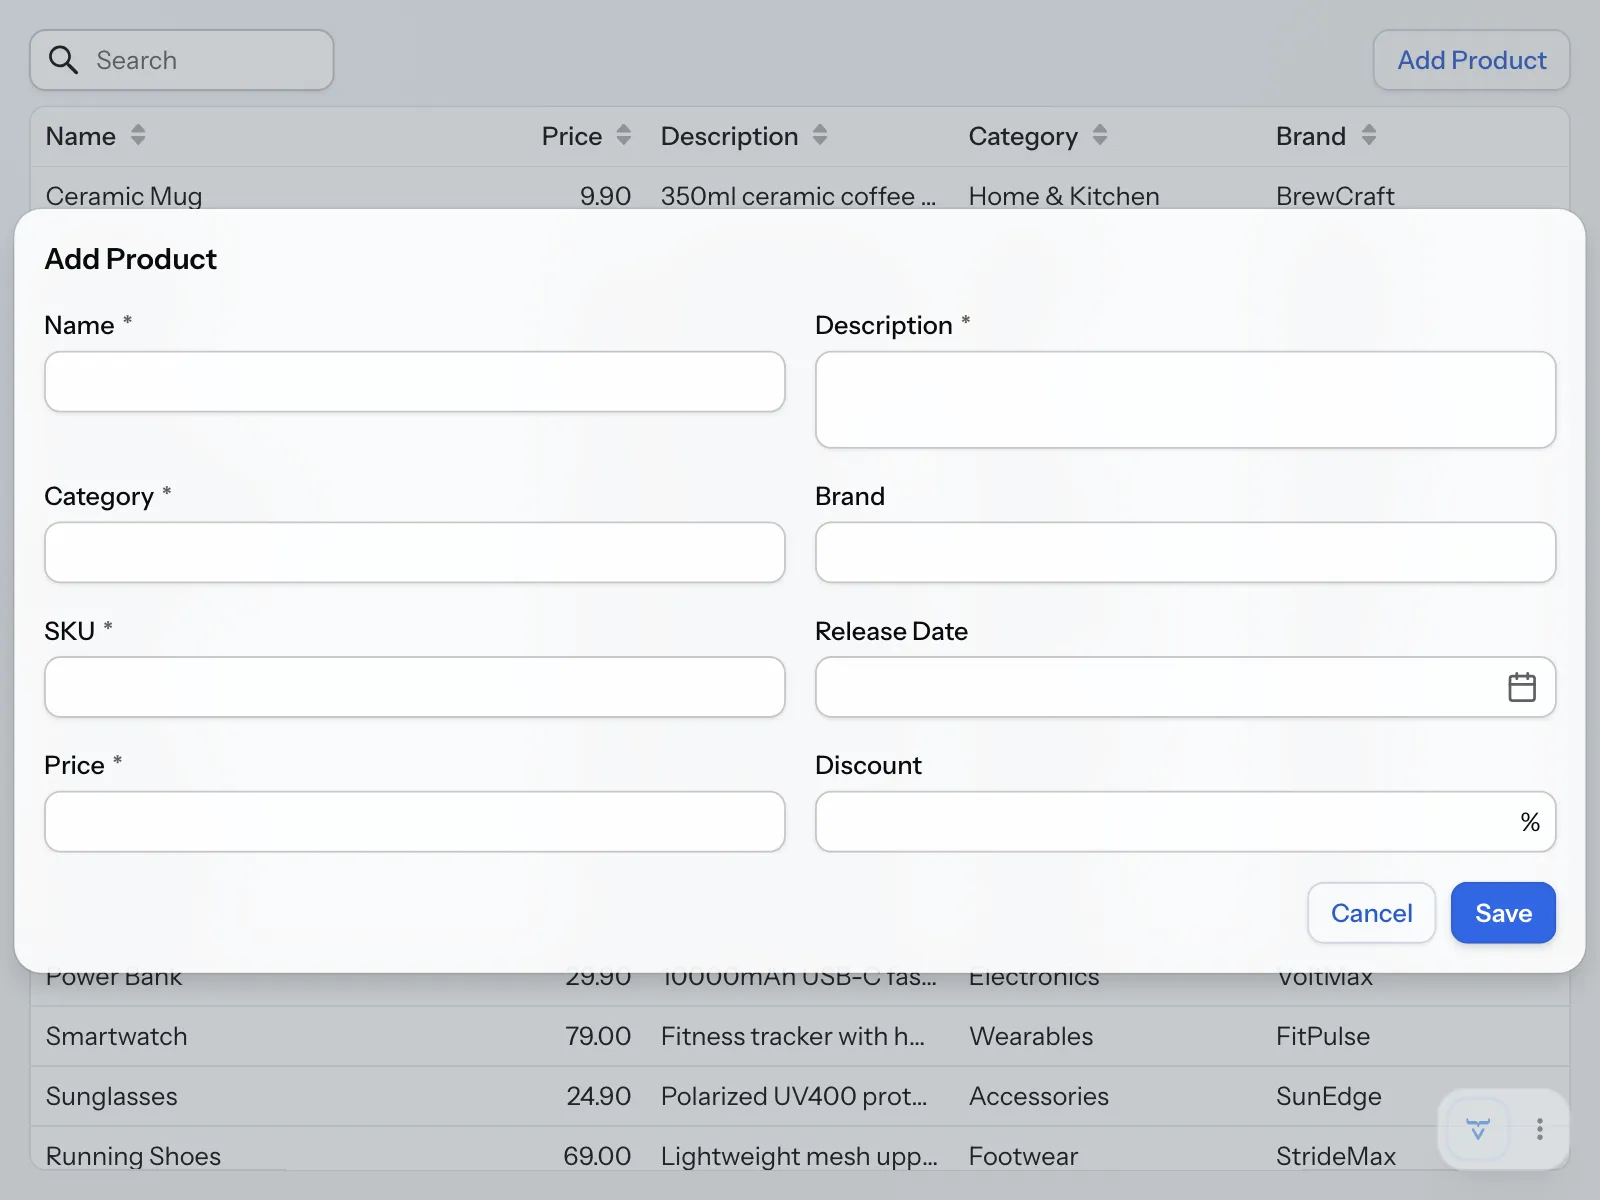Sort by Price column arrows
Viewport: 1600px width, 1200px height.
point(624,135)
